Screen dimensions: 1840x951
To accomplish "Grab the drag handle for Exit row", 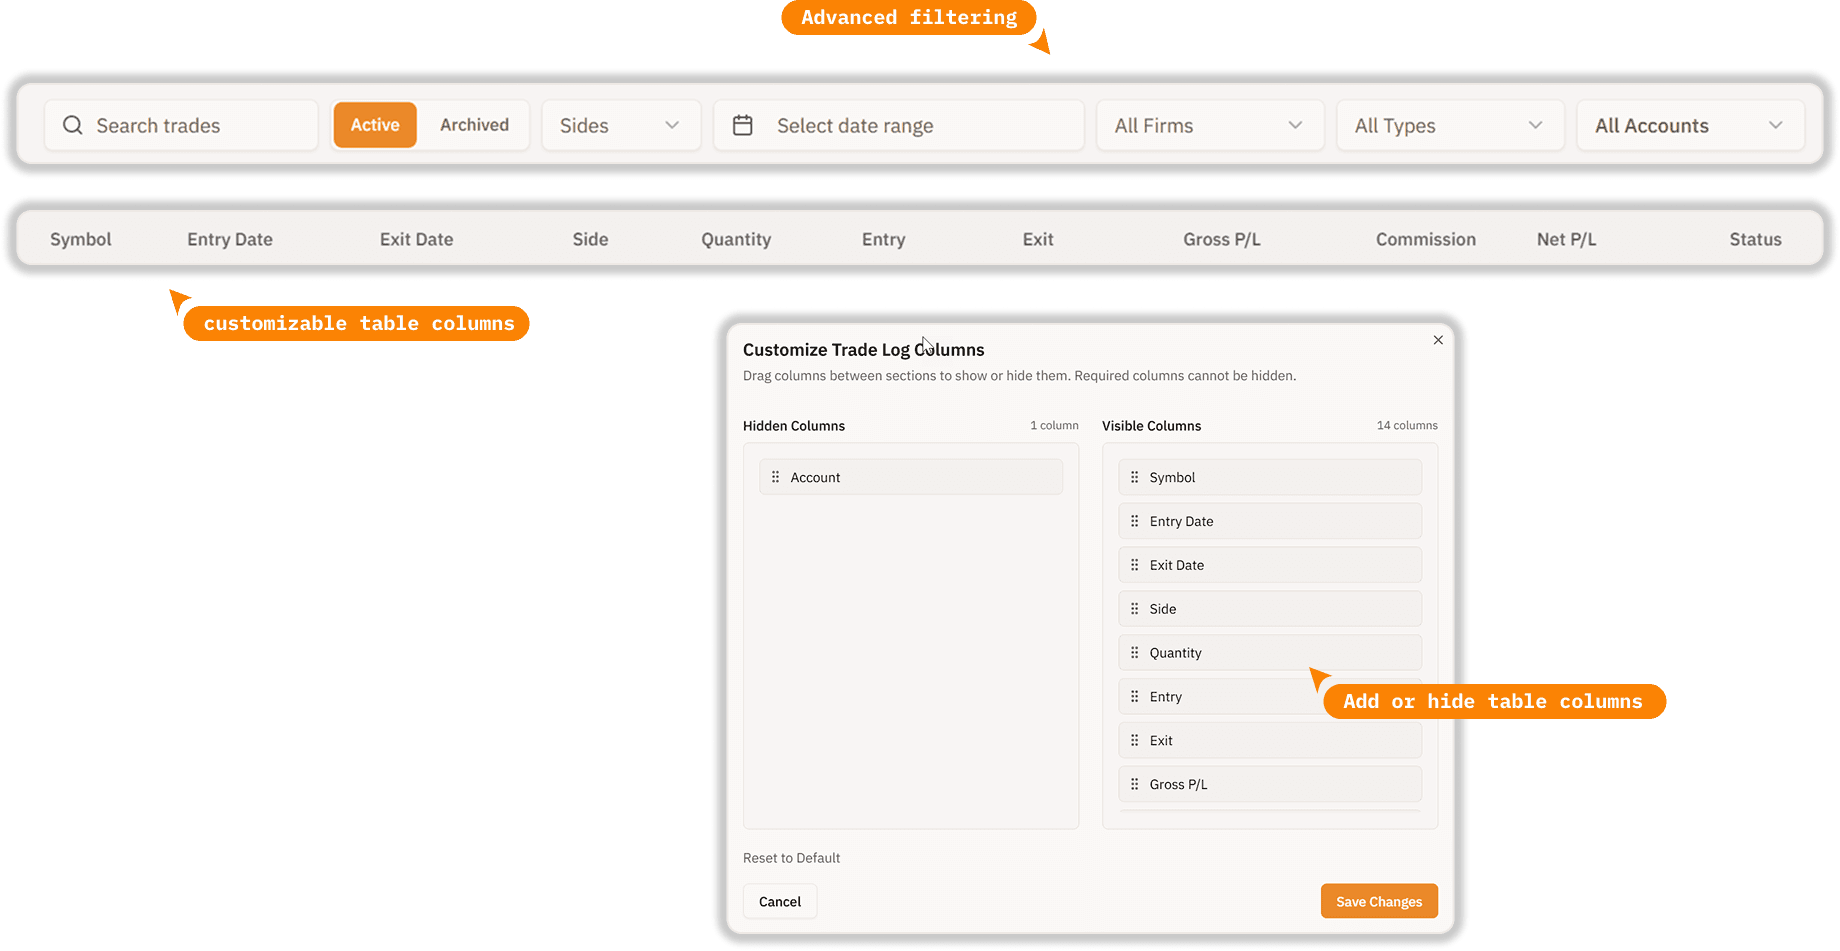I will point(1134,741).
